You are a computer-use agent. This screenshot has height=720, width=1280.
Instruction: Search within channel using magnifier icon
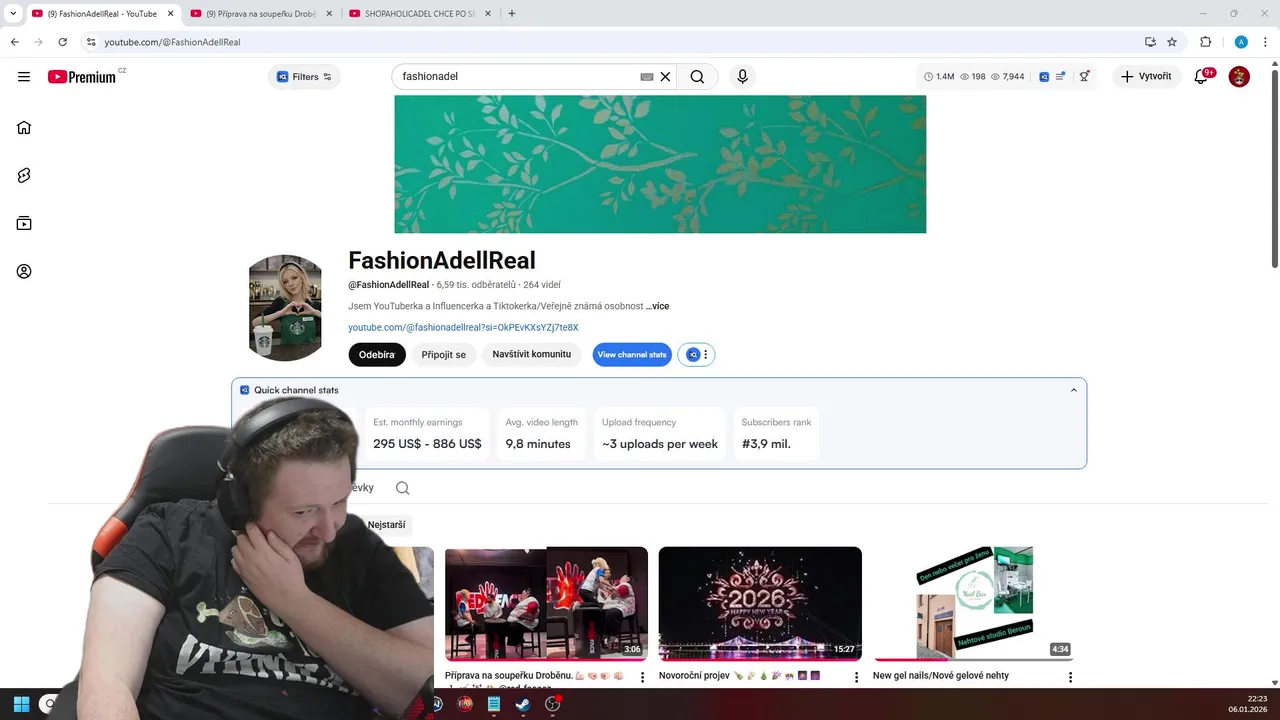(x=402, y=488)
